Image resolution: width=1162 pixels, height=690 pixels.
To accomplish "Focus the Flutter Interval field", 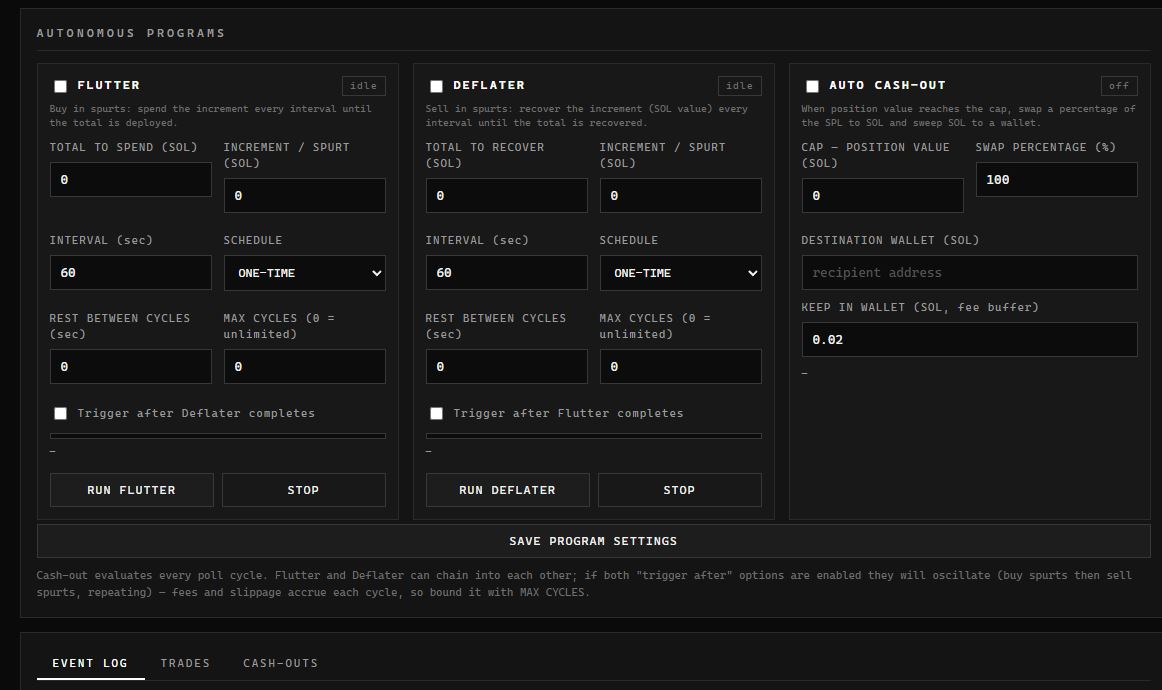I will (130, 273).
